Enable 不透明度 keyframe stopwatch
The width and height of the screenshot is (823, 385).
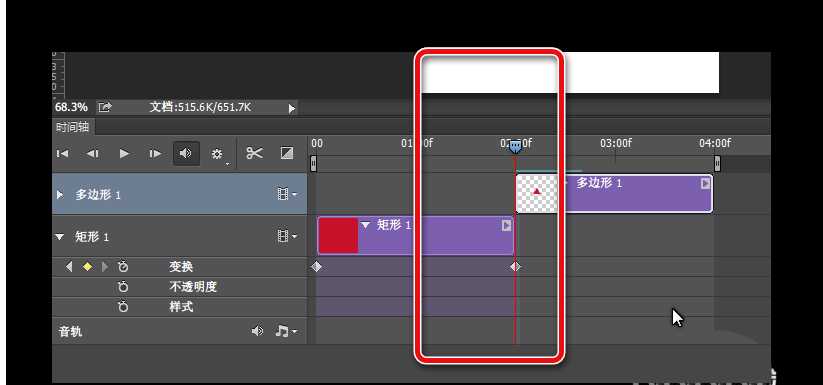tap(123, 287)
